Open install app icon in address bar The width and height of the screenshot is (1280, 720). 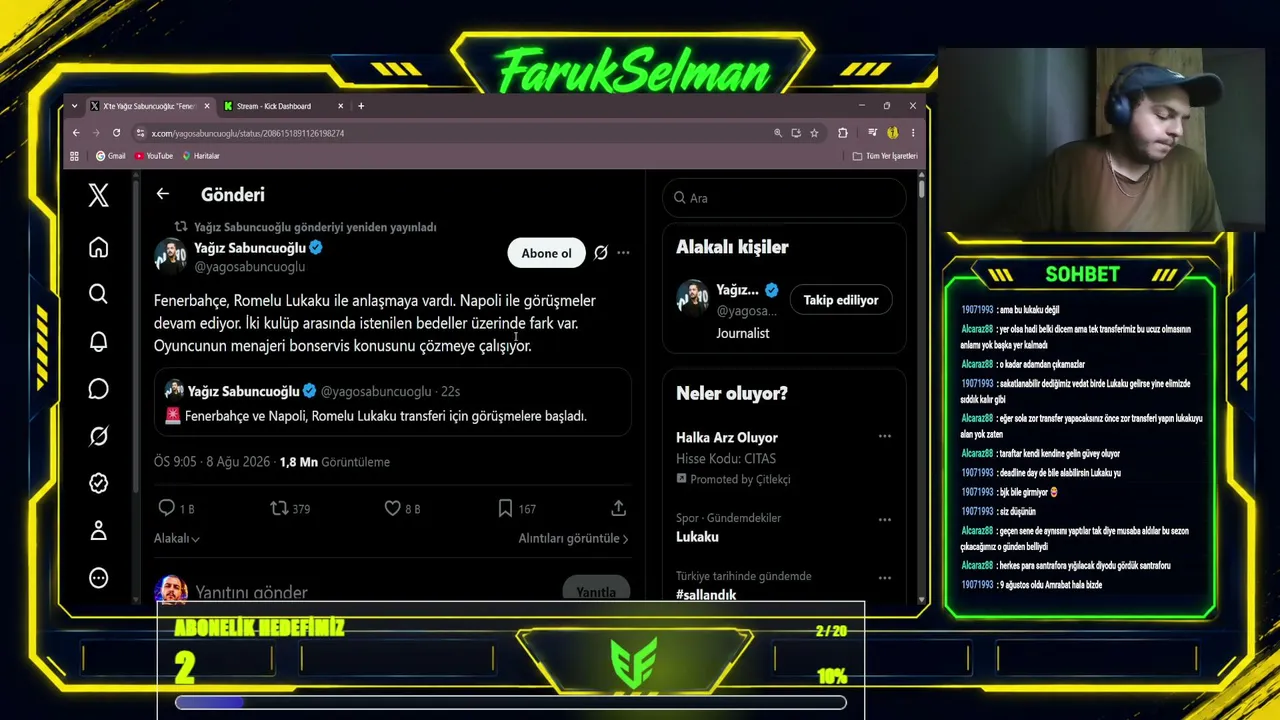click(x=796, y=133)
